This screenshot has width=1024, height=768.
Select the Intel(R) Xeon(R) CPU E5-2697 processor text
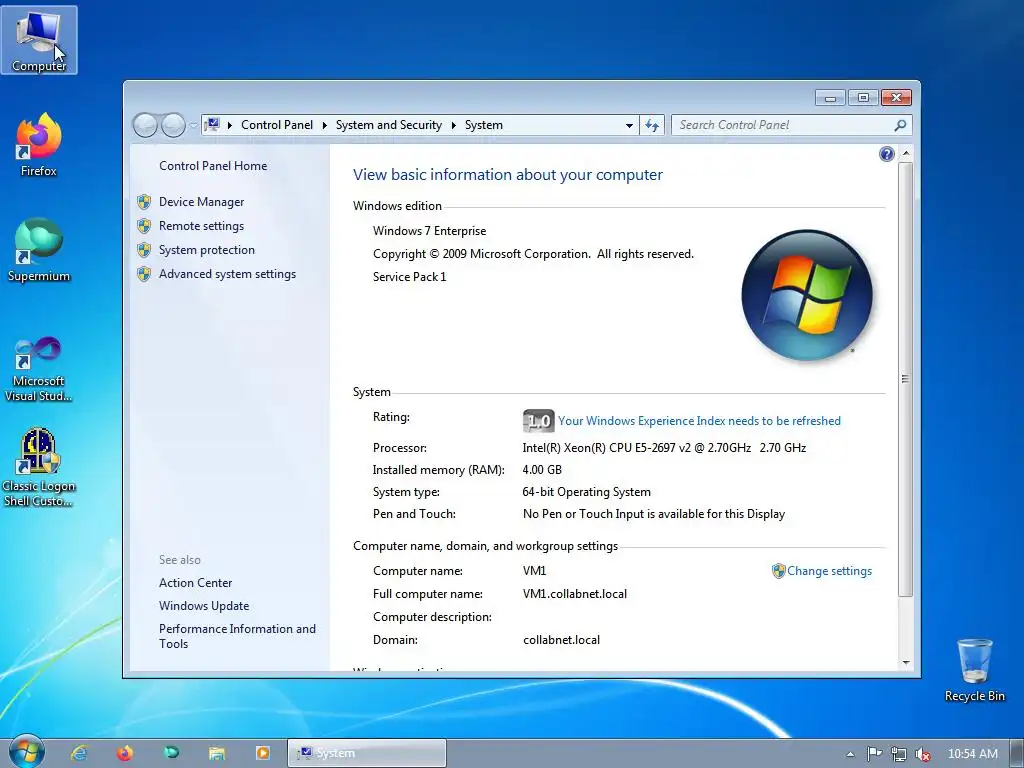point(664,448)
